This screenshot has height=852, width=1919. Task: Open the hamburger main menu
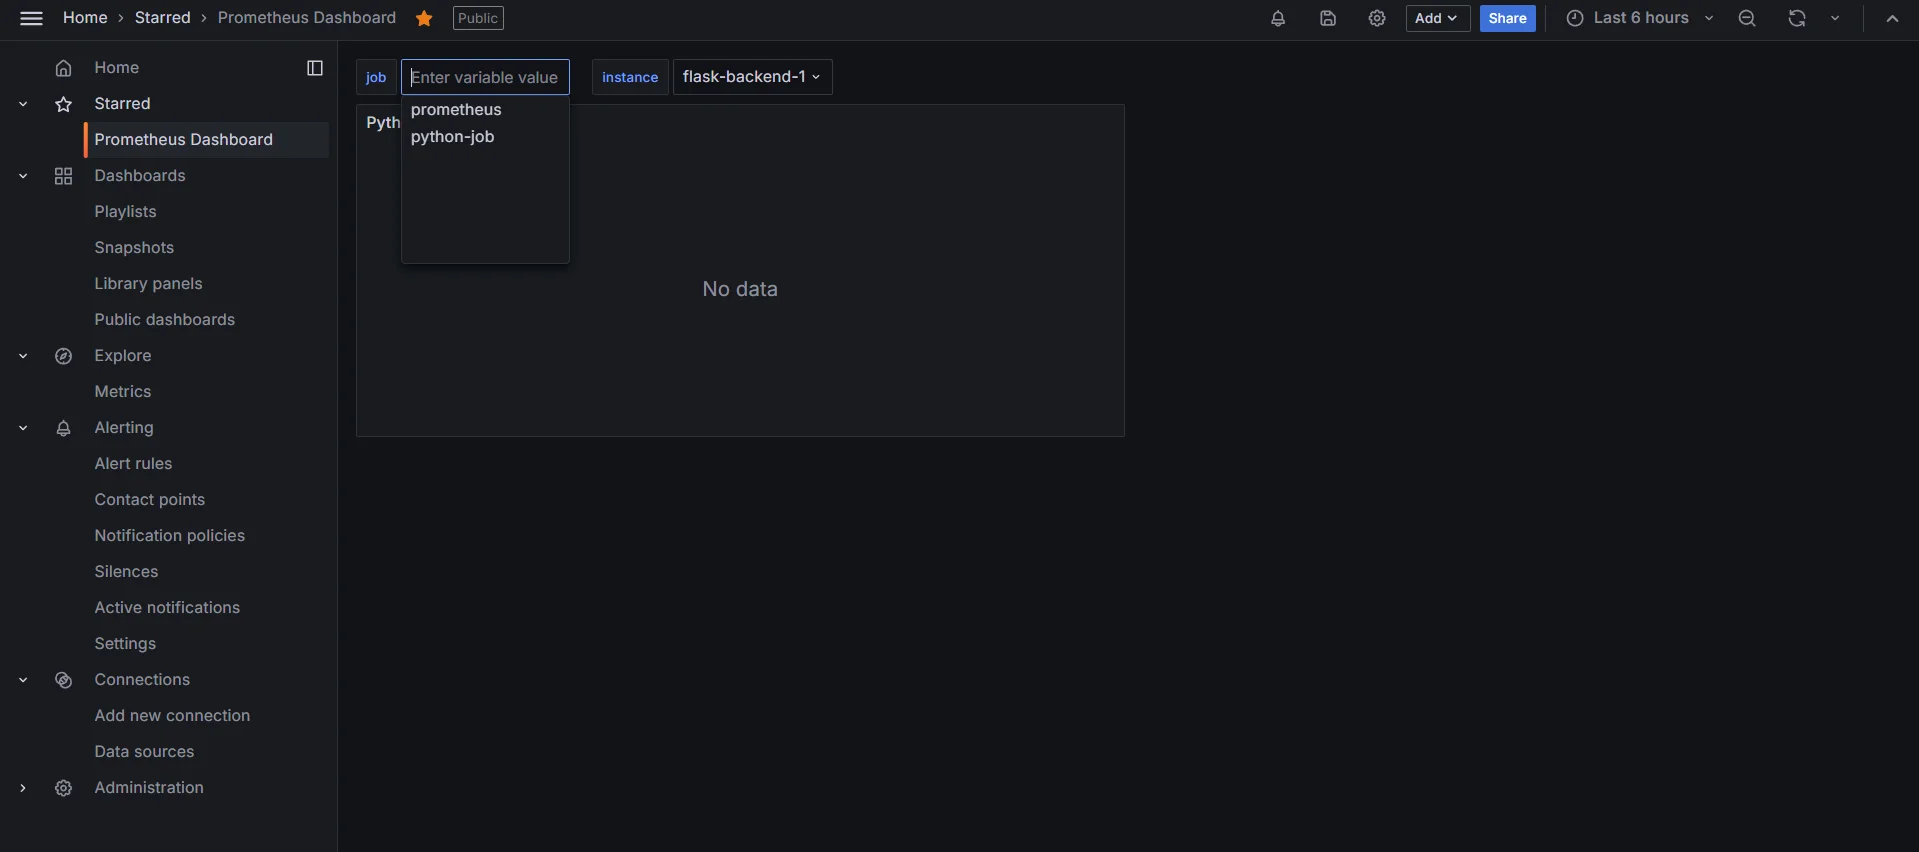coord(31,18)
